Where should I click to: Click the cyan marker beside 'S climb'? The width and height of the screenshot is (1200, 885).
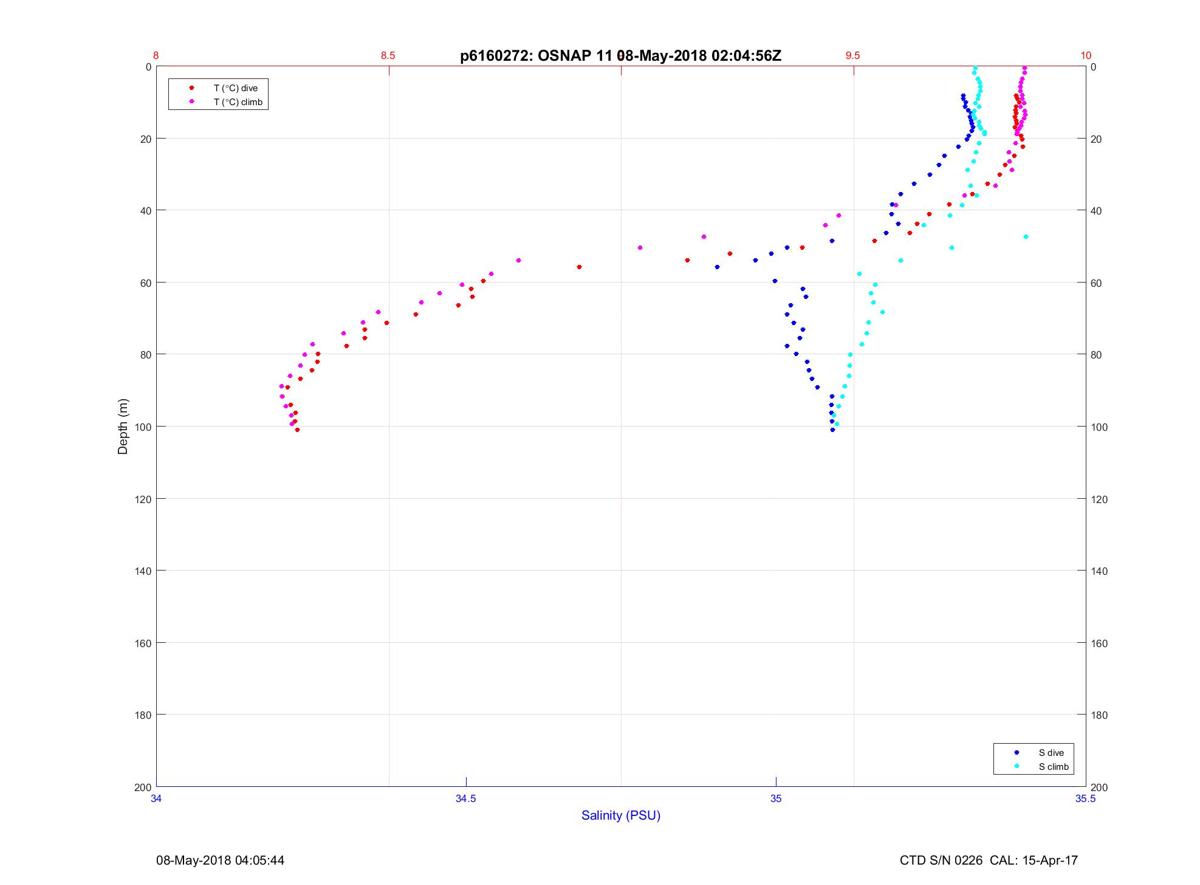(x=1017, y=767)
